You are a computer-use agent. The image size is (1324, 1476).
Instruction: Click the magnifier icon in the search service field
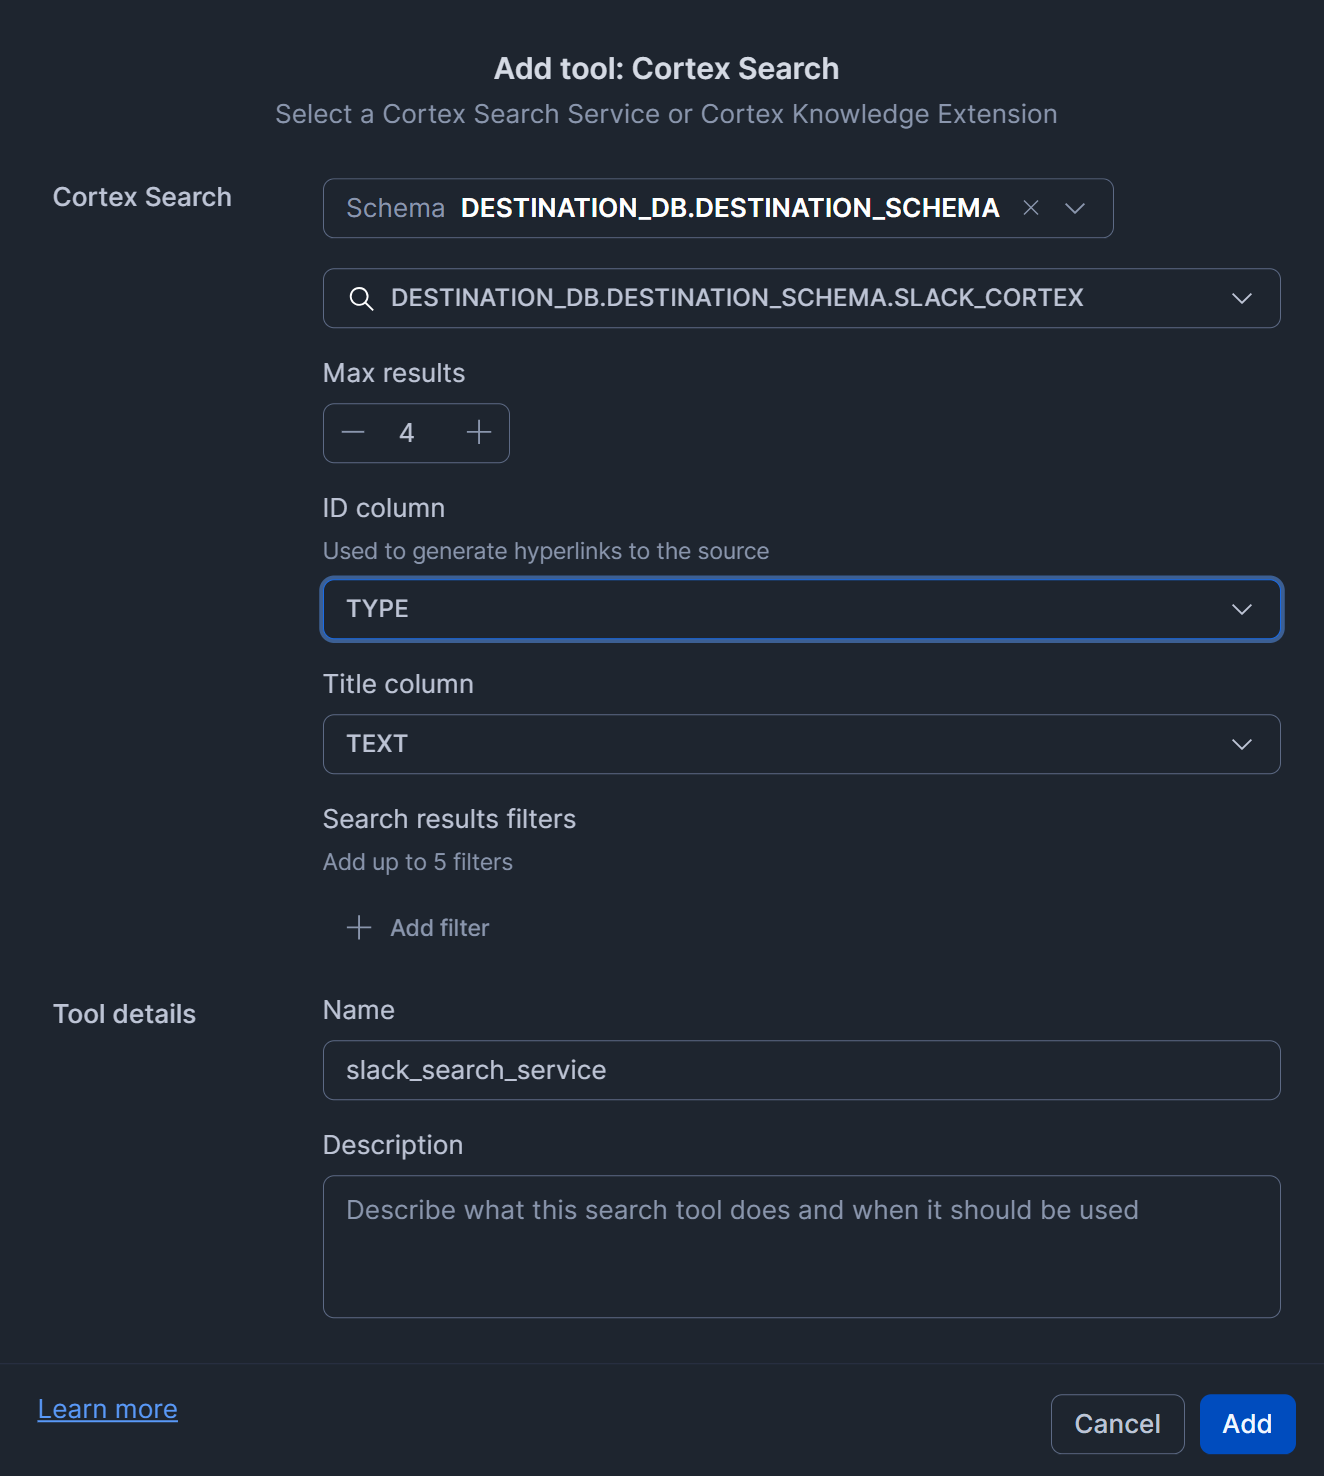coord(361,298)
